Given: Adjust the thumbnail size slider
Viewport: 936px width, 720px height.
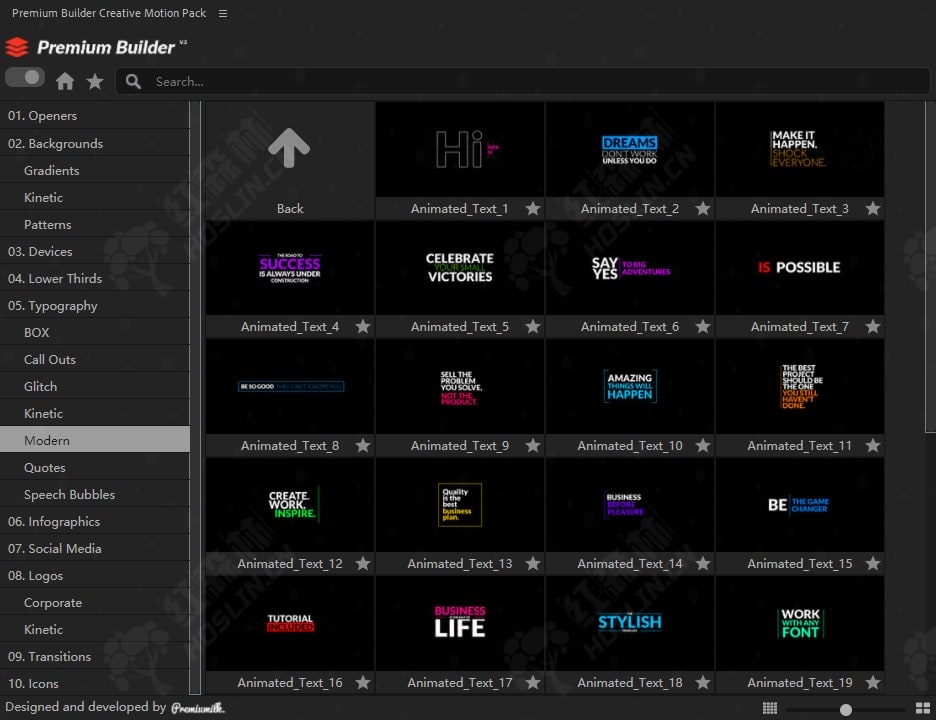Looking at the screenshot, I should point(846,709).
